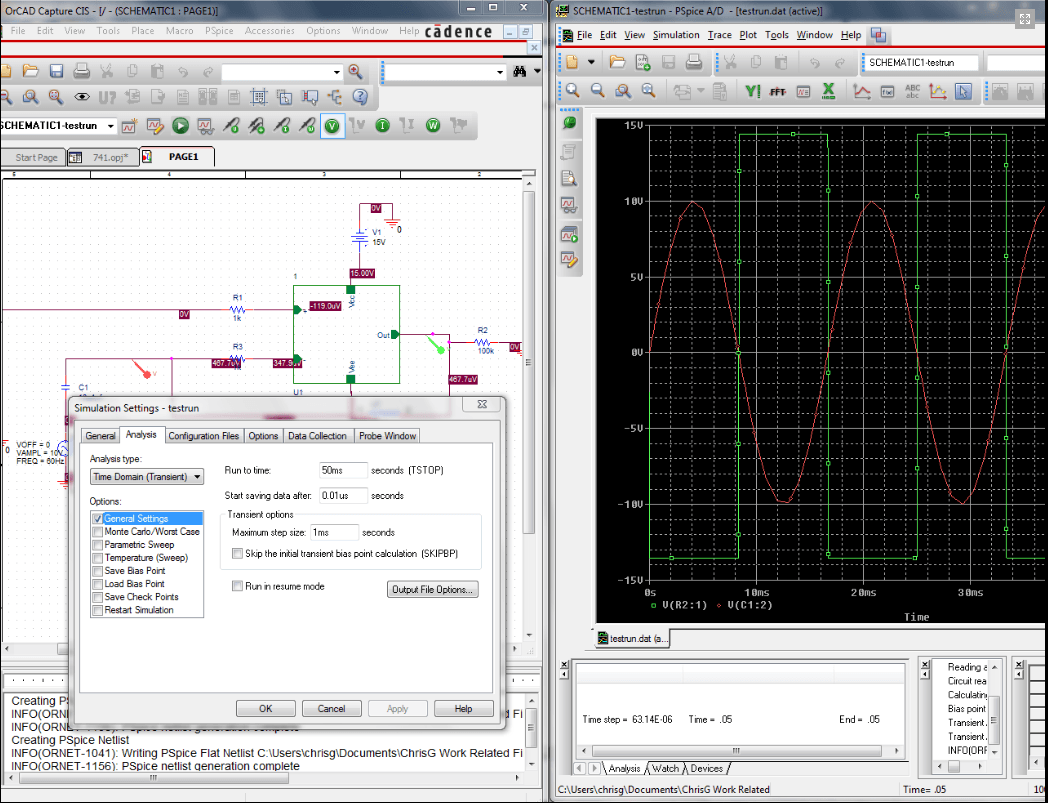Open the dropdown arrow beside PSpice New icon

coord(591,62)
